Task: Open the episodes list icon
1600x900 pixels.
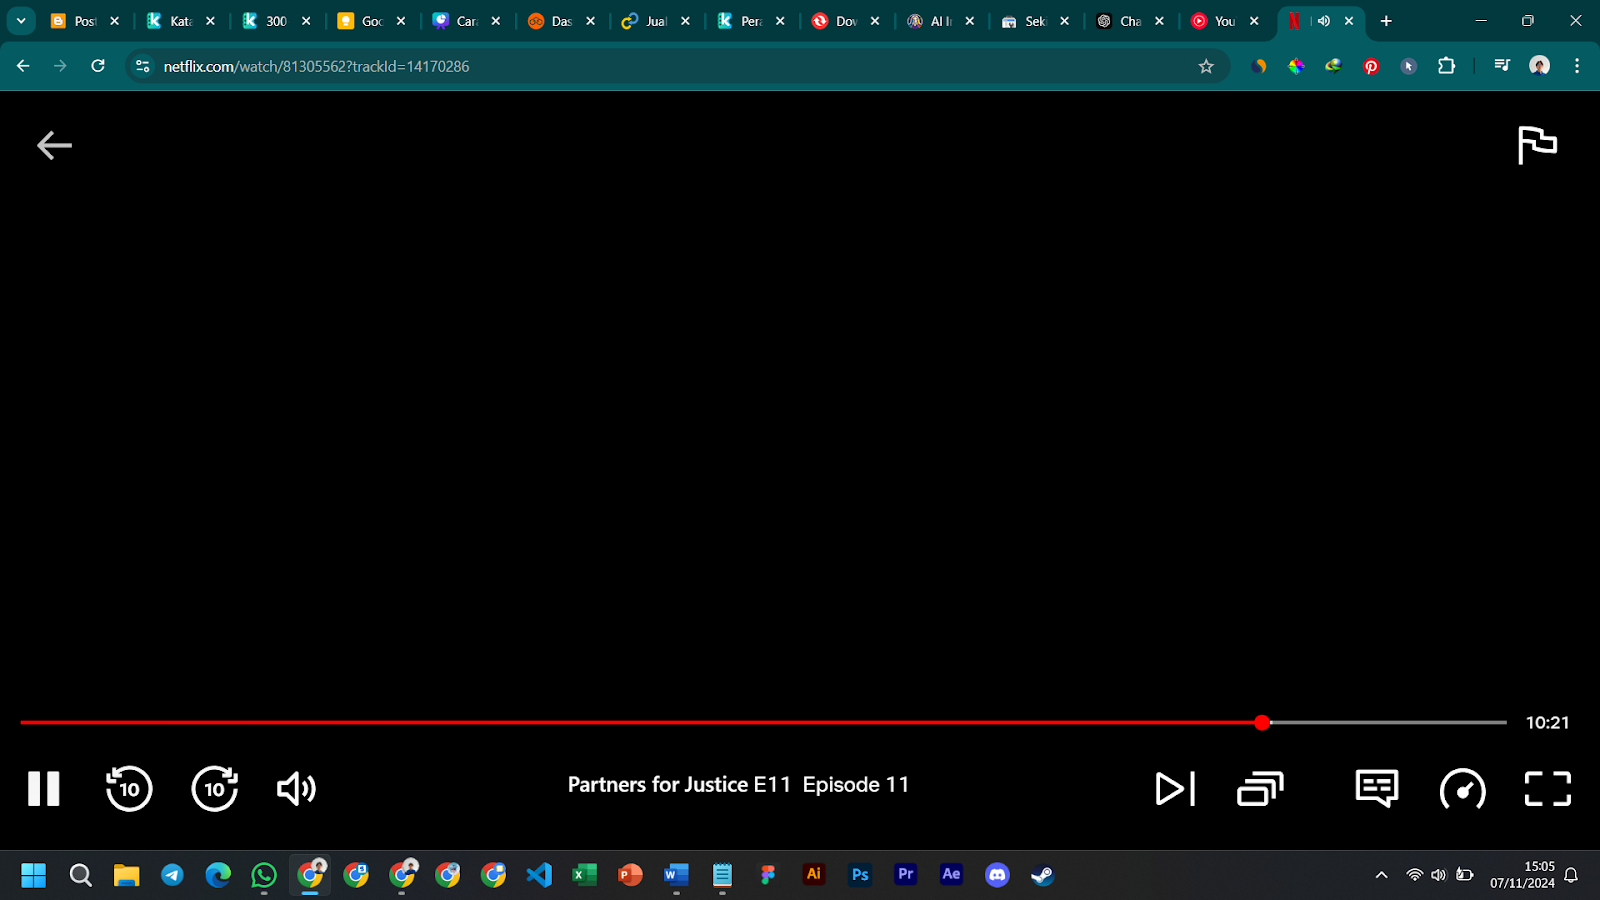Action: [1260, 789]
